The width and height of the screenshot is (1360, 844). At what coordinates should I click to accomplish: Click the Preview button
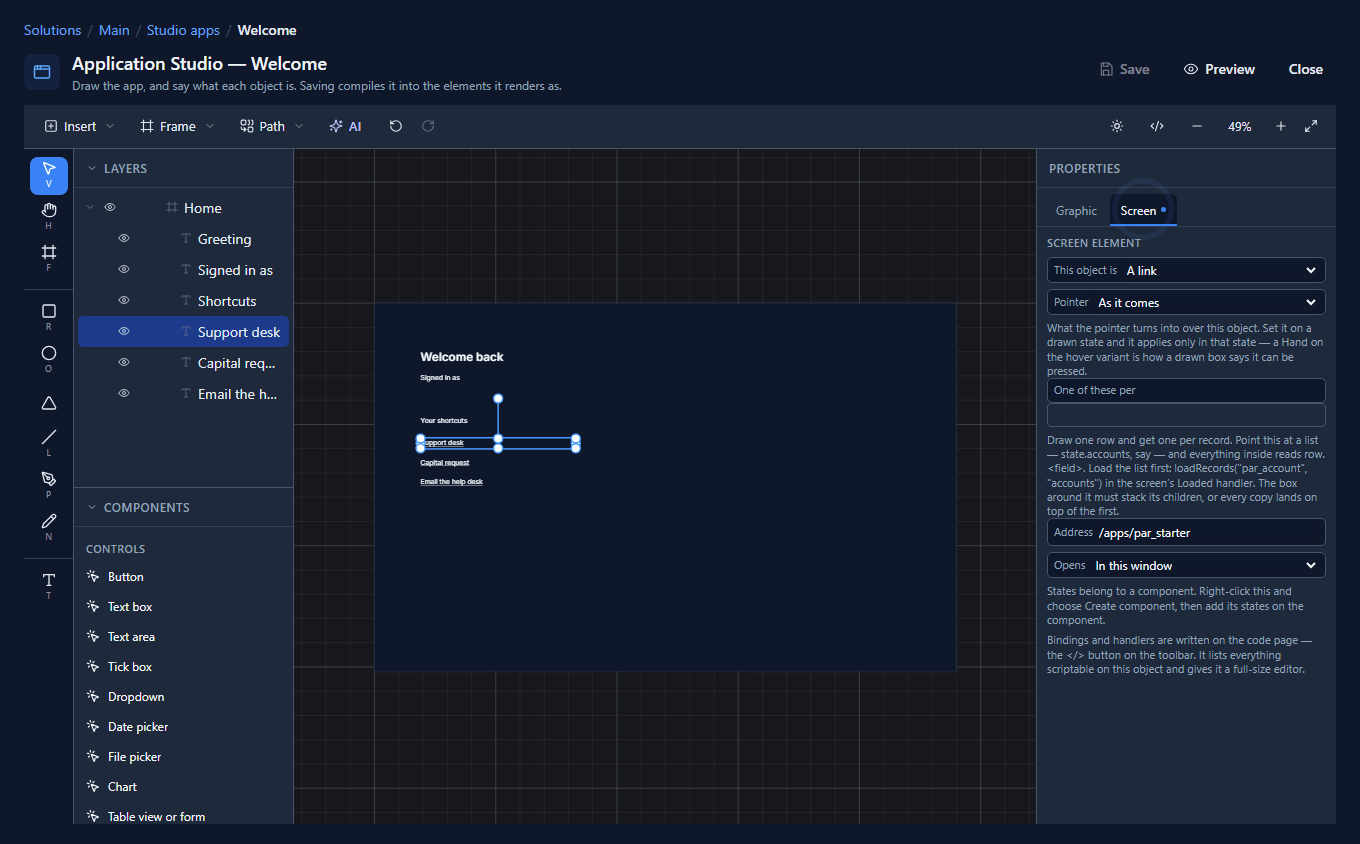[1219, 69]
